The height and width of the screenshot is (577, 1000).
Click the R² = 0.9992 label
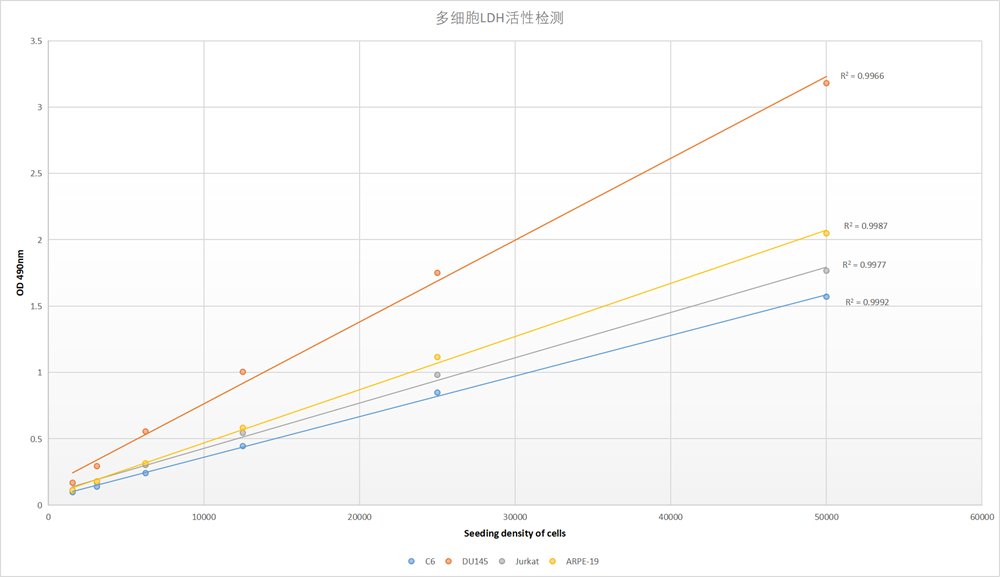click(x=867, y=302)
